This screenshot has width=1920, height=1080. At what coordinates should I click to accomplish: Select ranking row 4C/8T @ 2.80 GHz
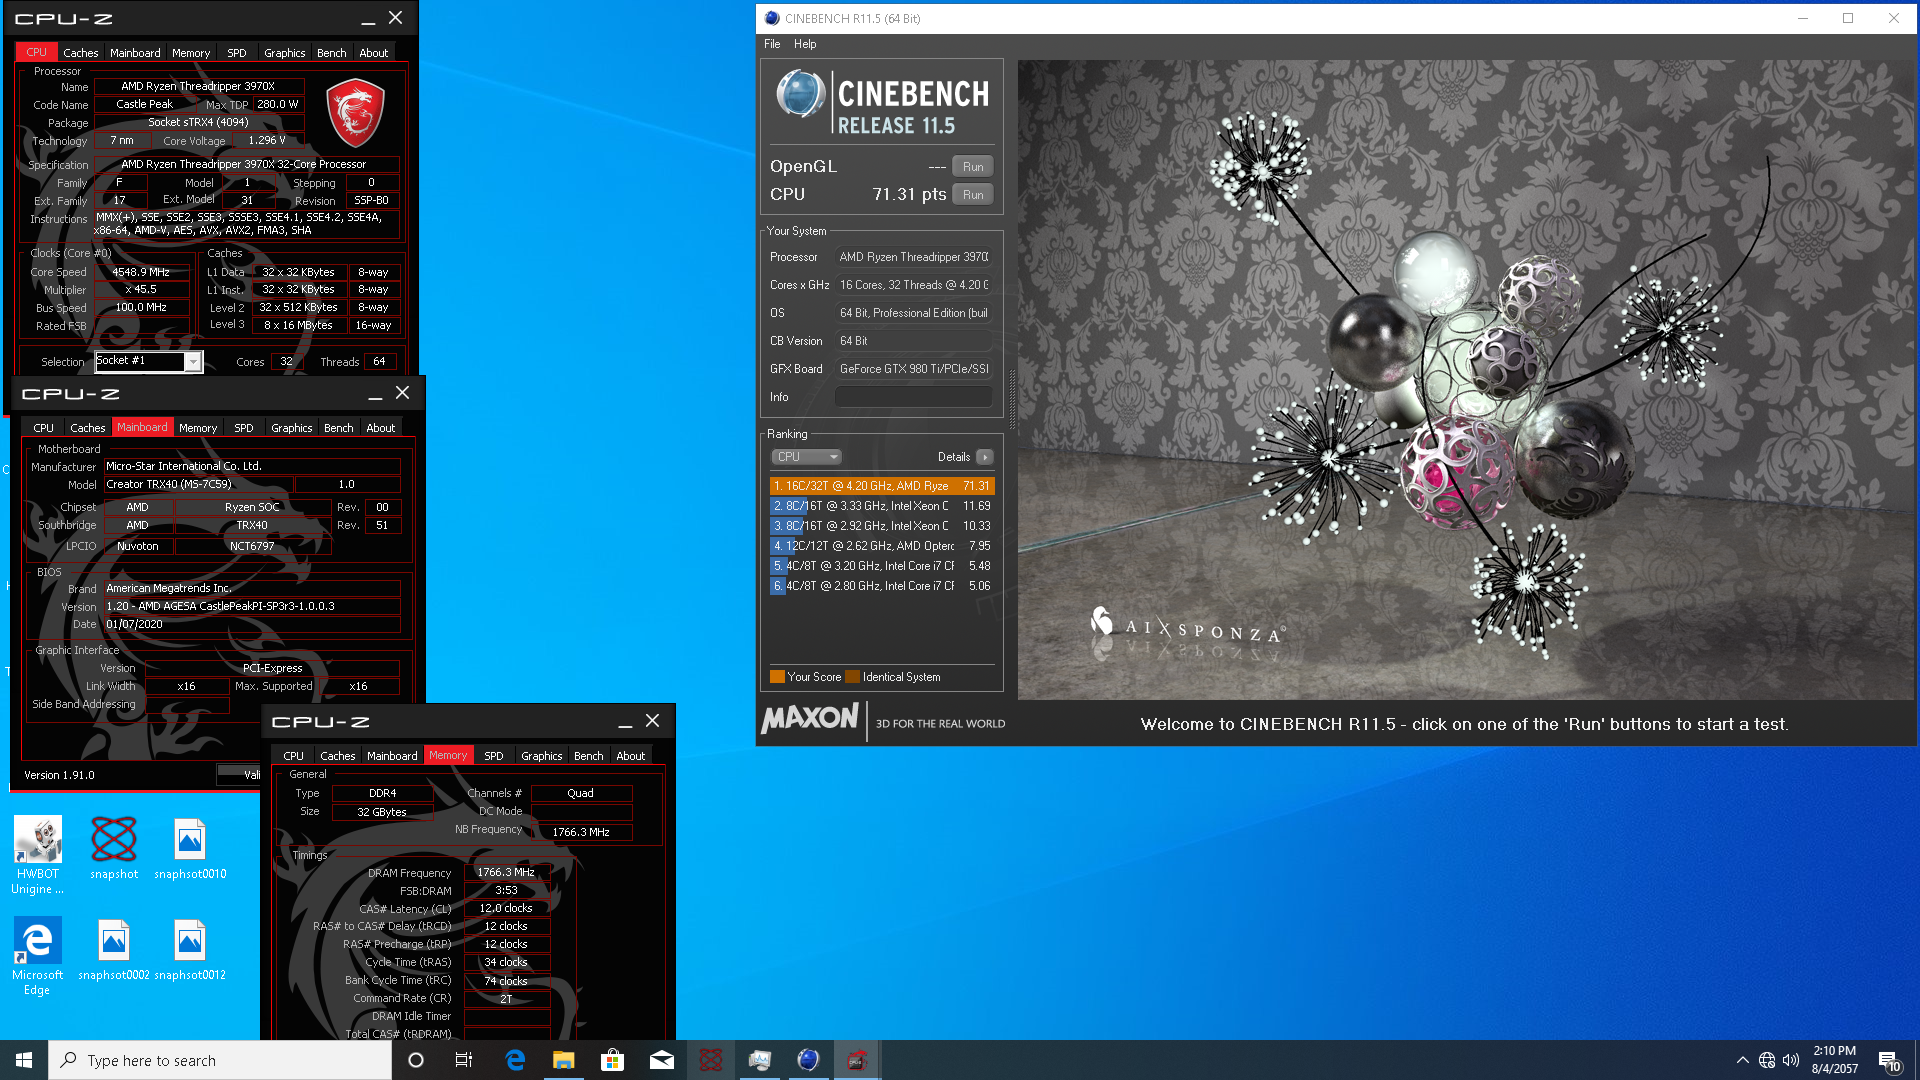(x=882, y=586)
